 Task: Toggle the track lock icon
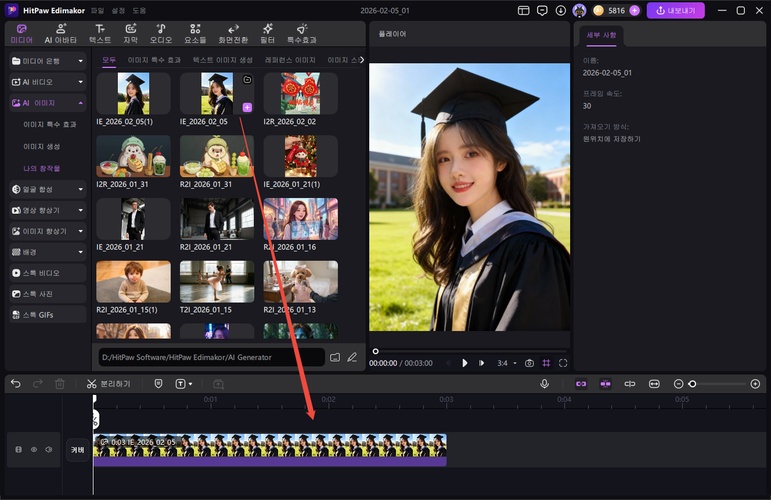[x=18, y=450]
